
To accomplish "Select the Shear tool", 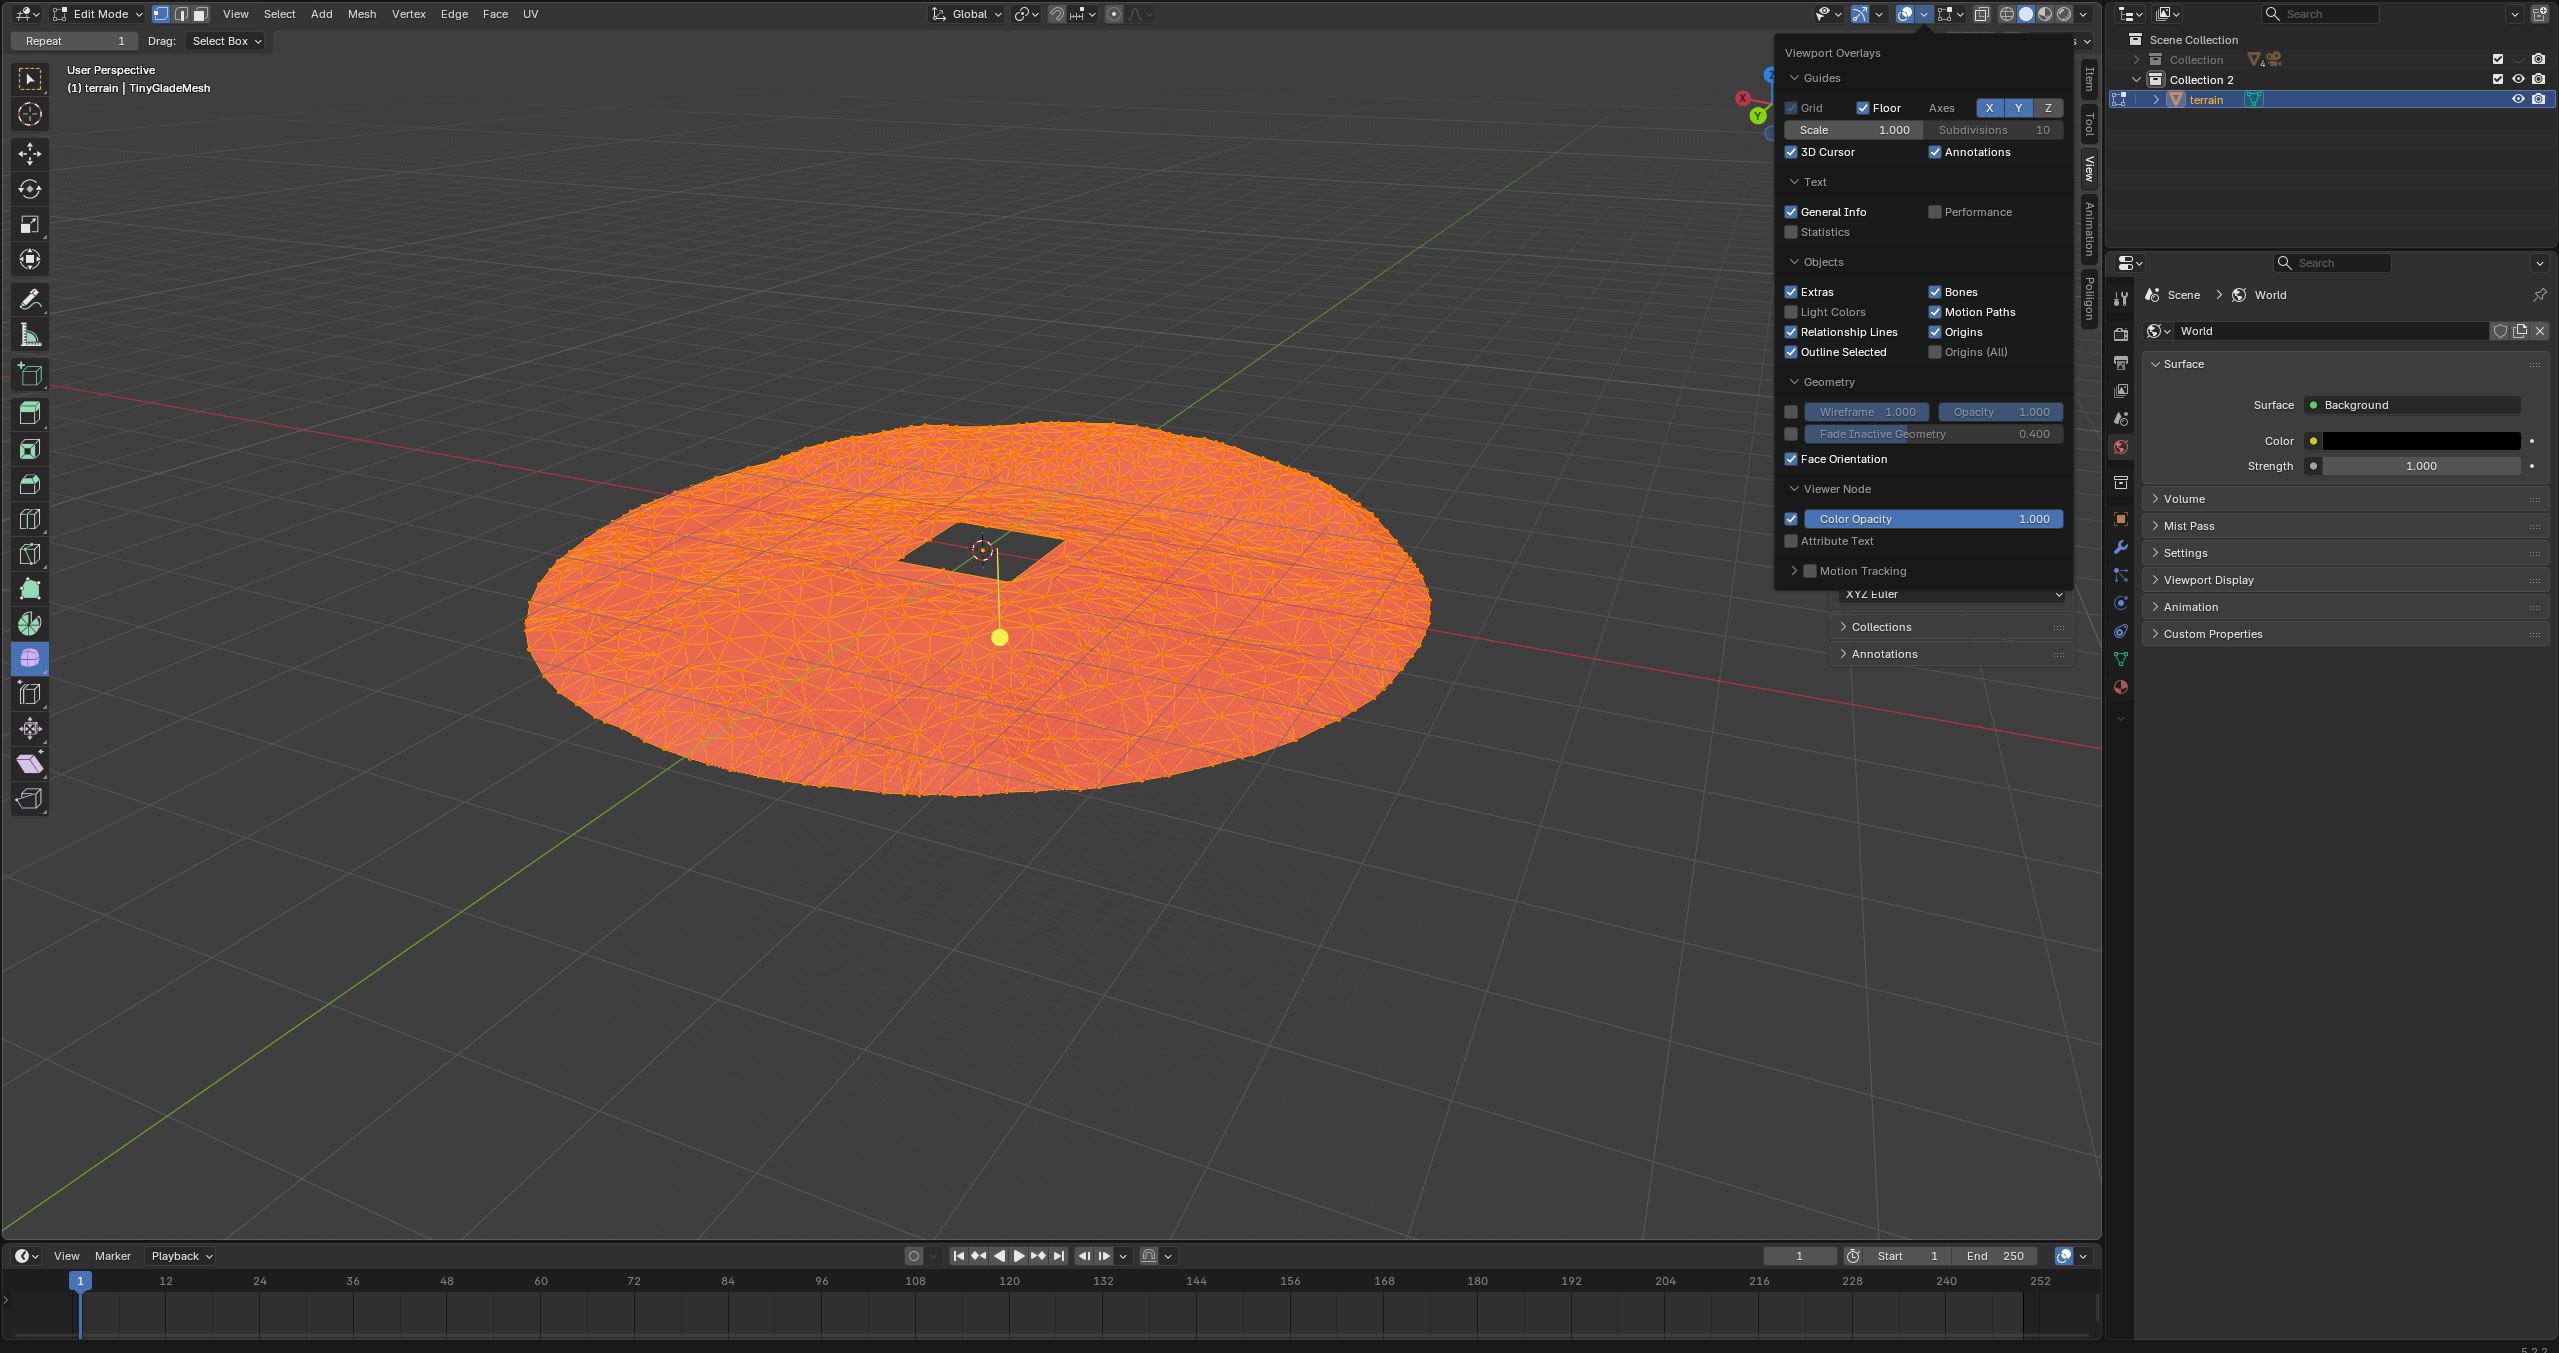I will click(30, 764).
